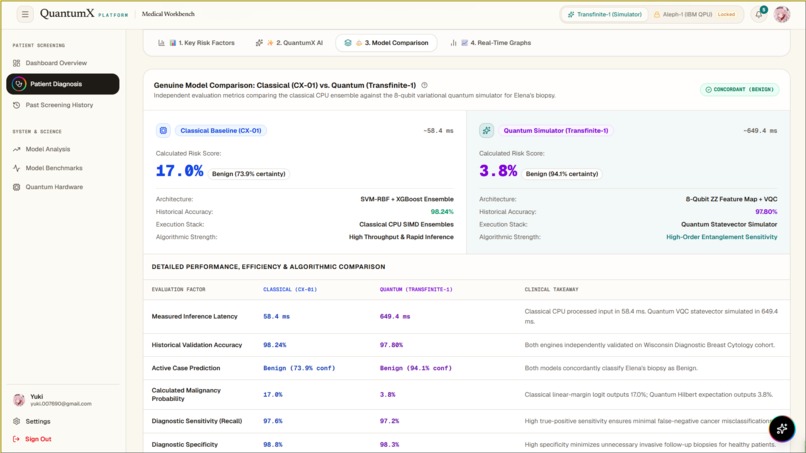This screenshot has height=453, width=806.
Task: Click the Classical (CX-01) column header
Action: (290, 289)
